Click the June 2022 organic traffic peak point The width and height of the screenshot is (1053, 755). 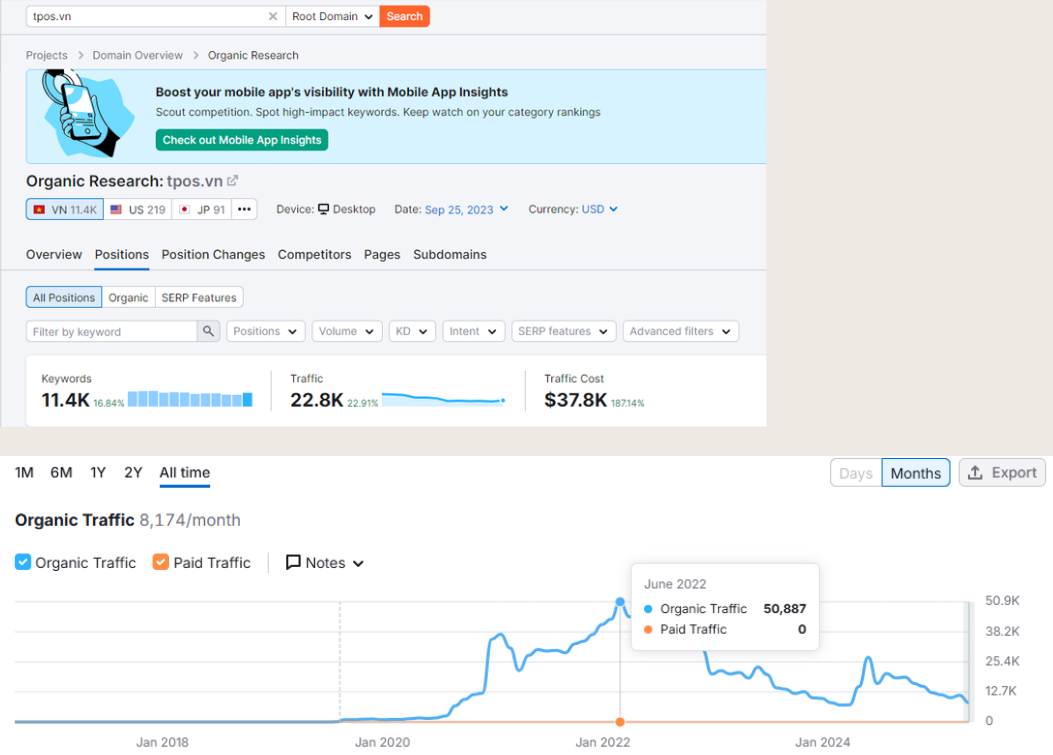click(620, 602)
